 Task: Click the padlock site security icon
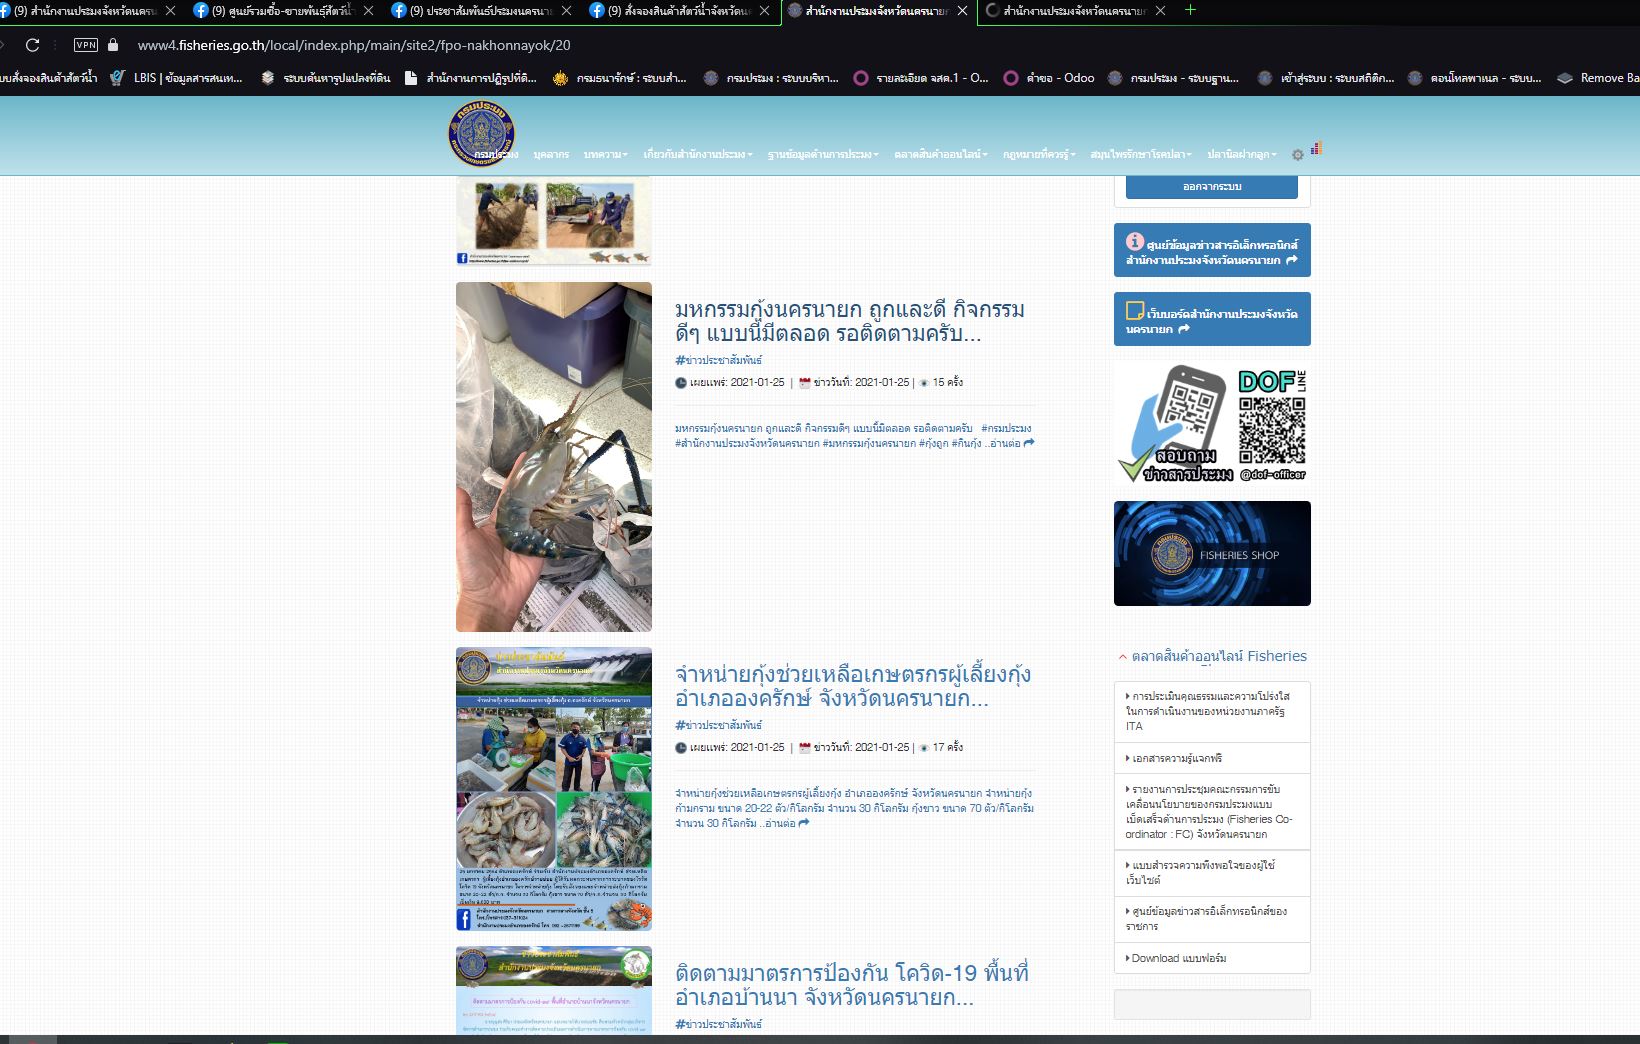(x=112, y=45)
